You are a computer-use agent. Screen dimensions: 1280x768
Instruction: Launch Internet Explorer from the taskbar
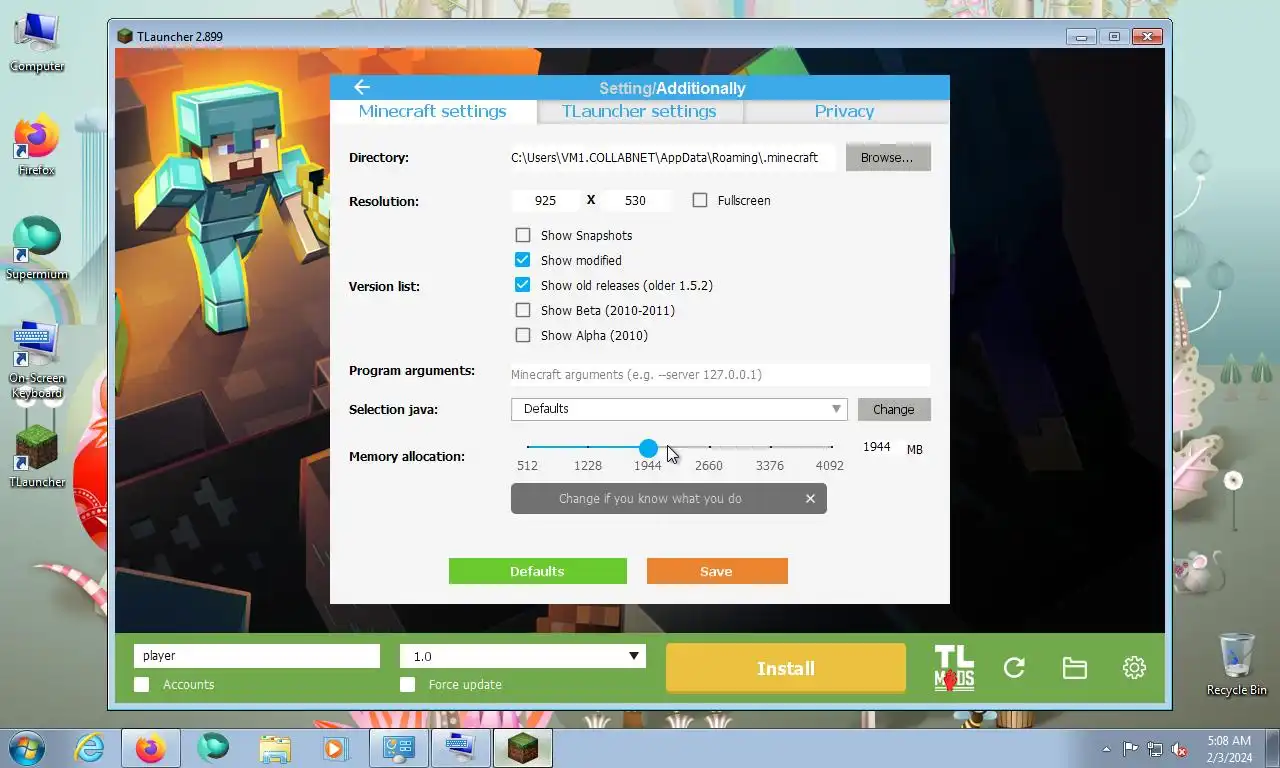(89, 748)
